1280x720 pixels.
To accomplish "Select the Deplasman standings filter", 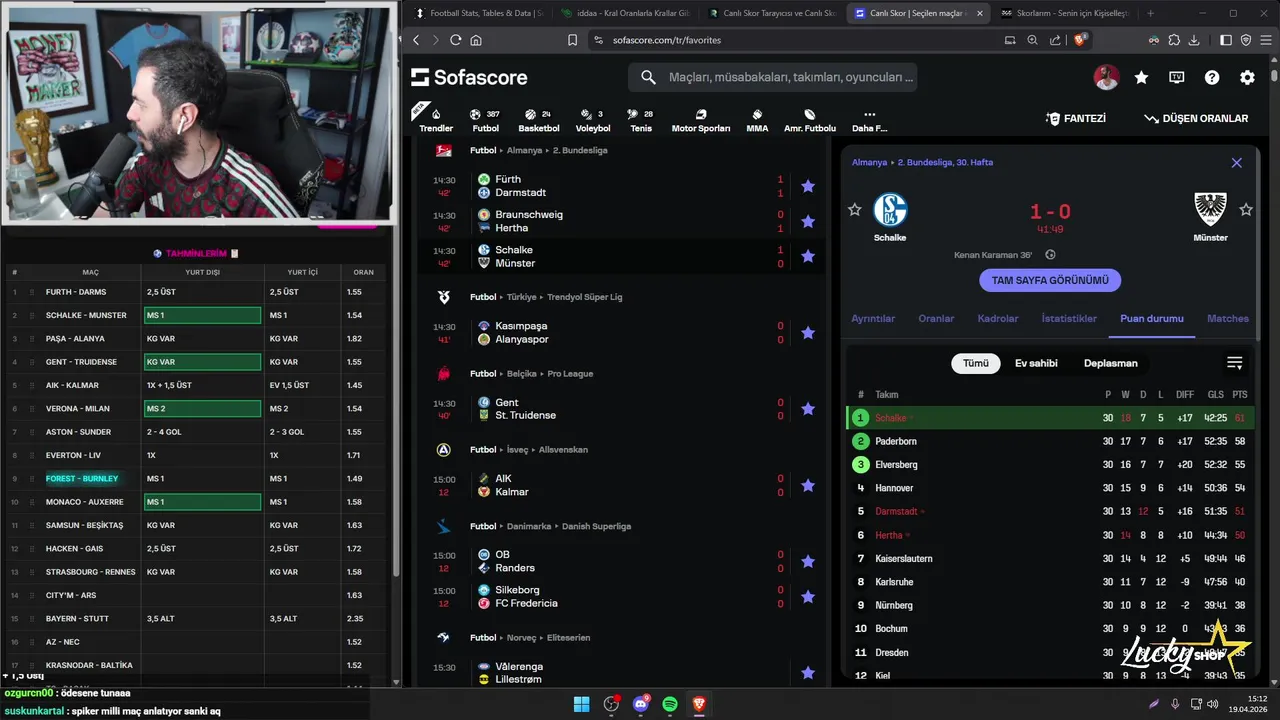I will click(x=1111, y=363).
